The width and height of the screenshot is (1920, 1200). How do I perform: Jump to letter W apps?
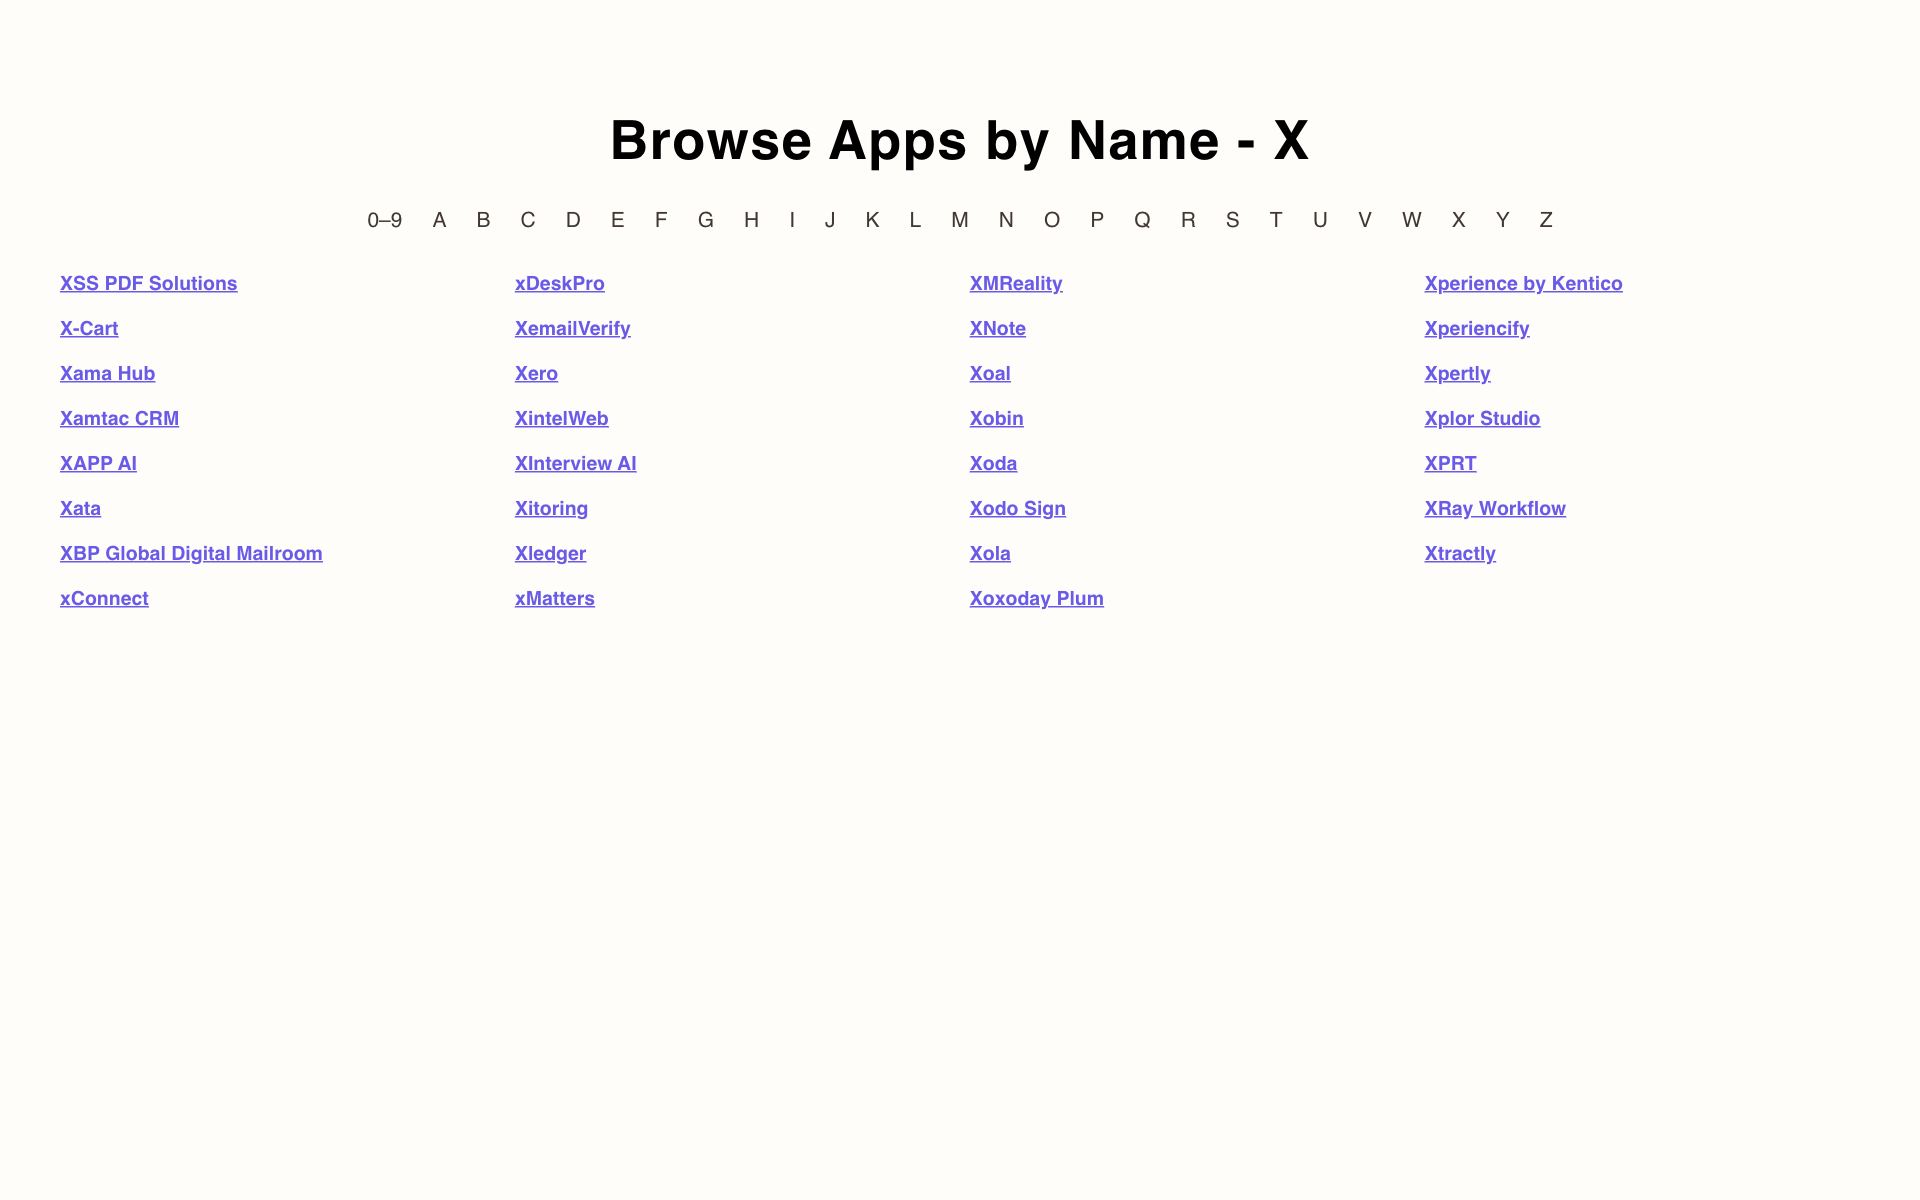point(1411,220)
